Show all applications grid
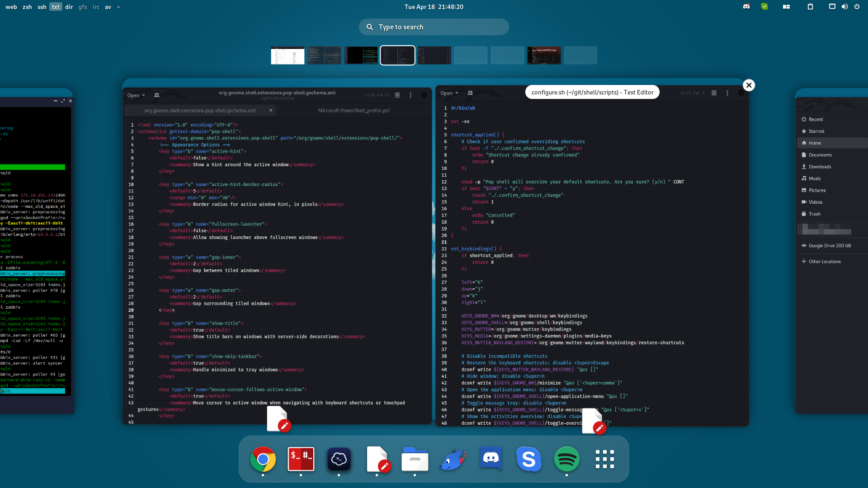Viewport: 868px width, 488px height. [x=604, y=459]
